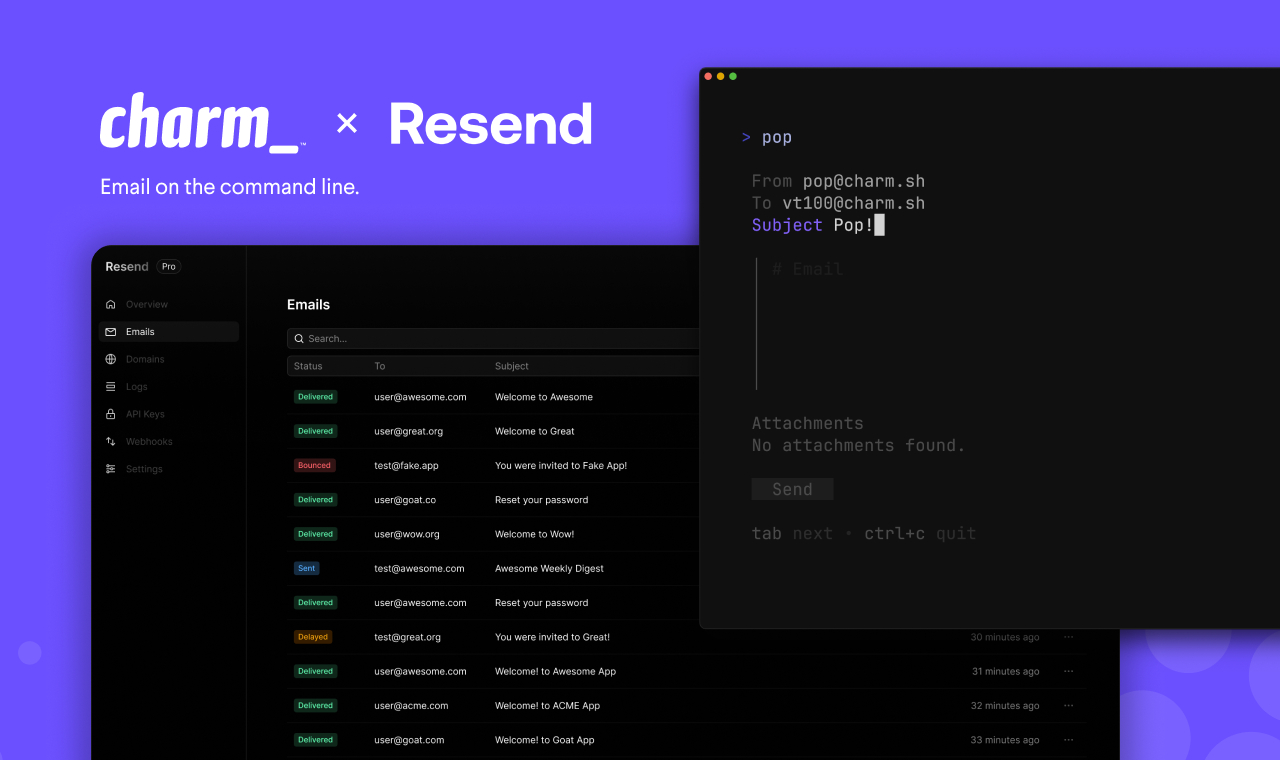Open more options for 30 minutes ago row

[1068, 637]
